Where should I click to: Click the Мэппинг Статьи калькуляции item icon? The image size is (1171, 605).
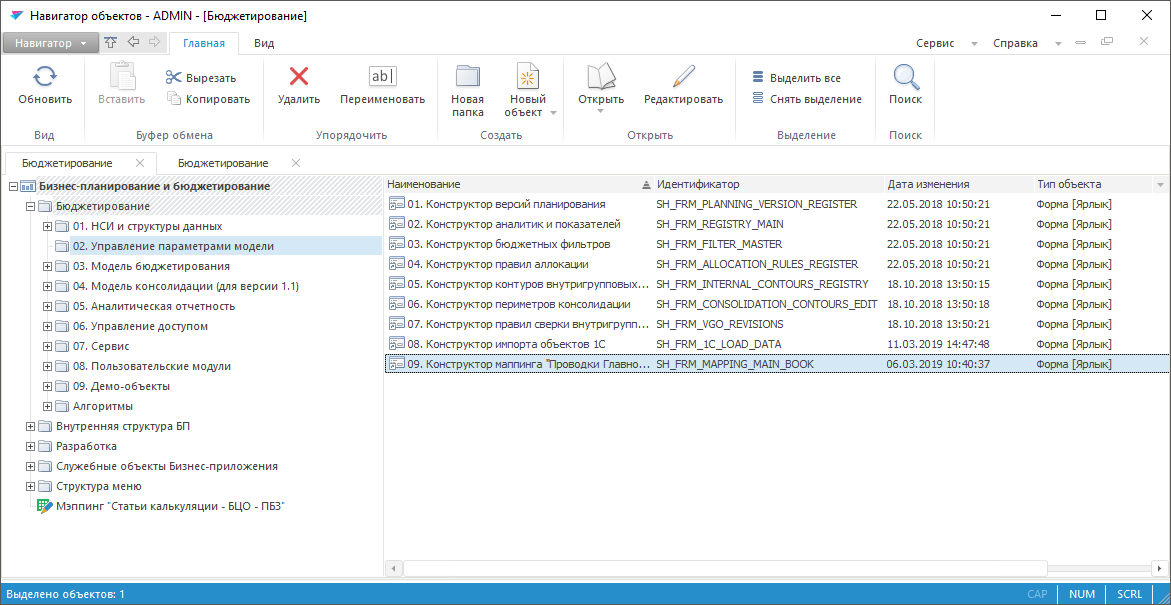point(45,506)
